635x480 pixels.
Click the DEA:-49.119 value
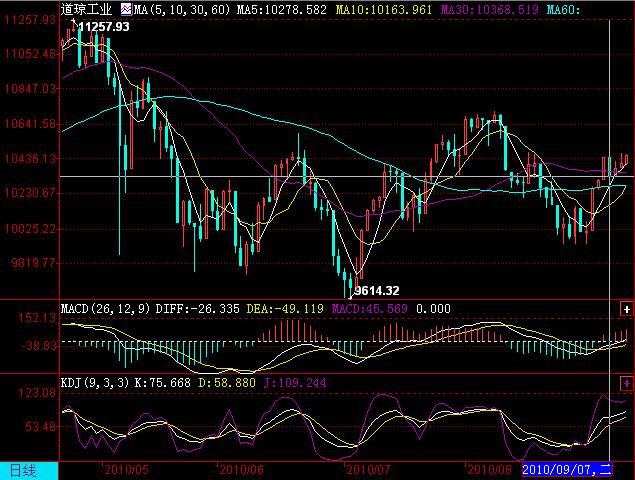pyautogui.click(x=285, y=309)
